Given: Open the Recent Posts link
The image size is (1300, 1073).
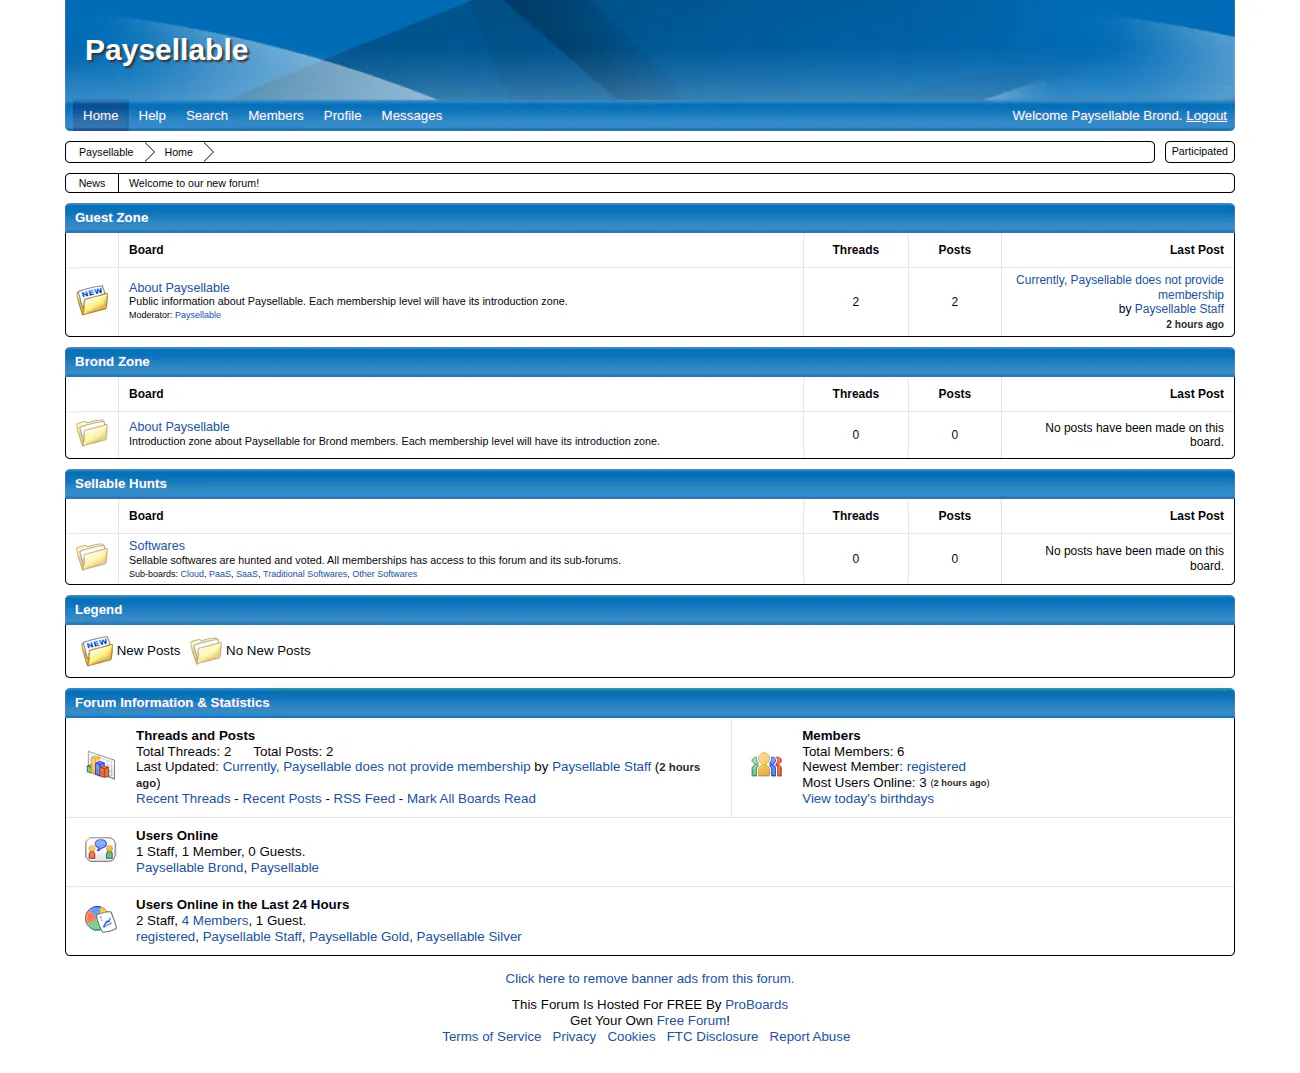Looking at the screenshot, I should click(282, 799).
